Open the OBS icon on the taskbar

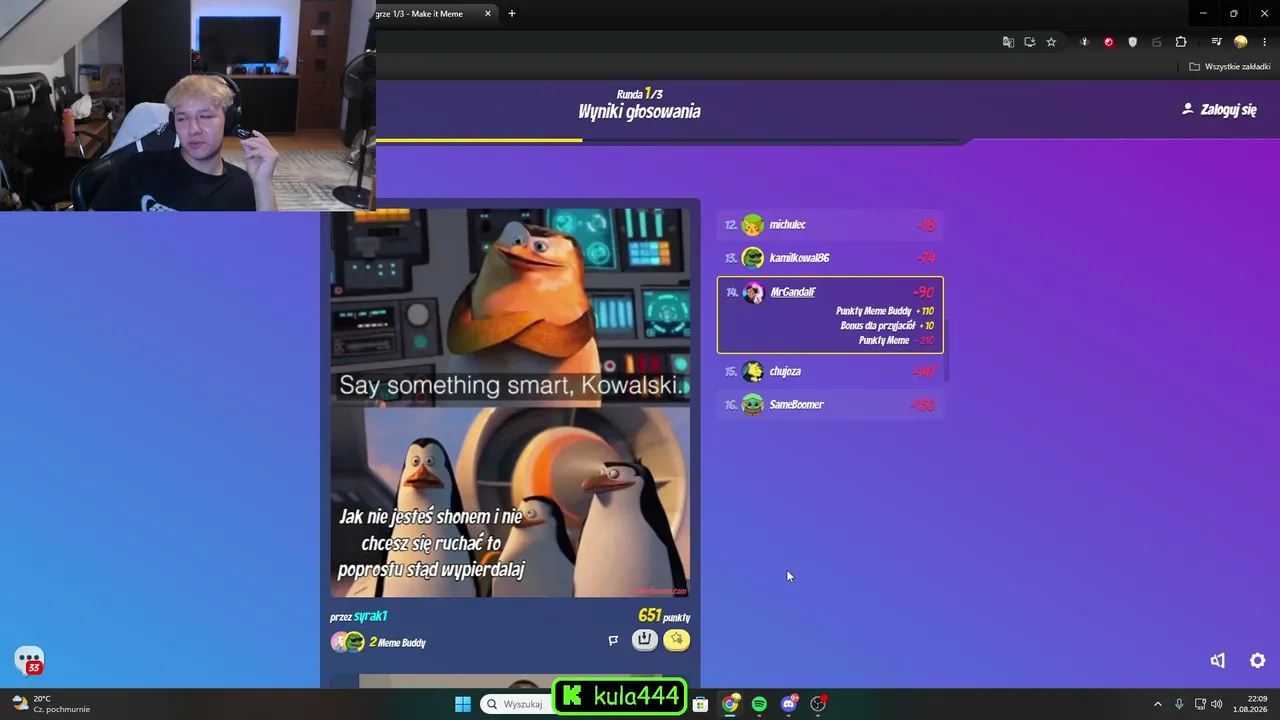(x=818, y=704)
